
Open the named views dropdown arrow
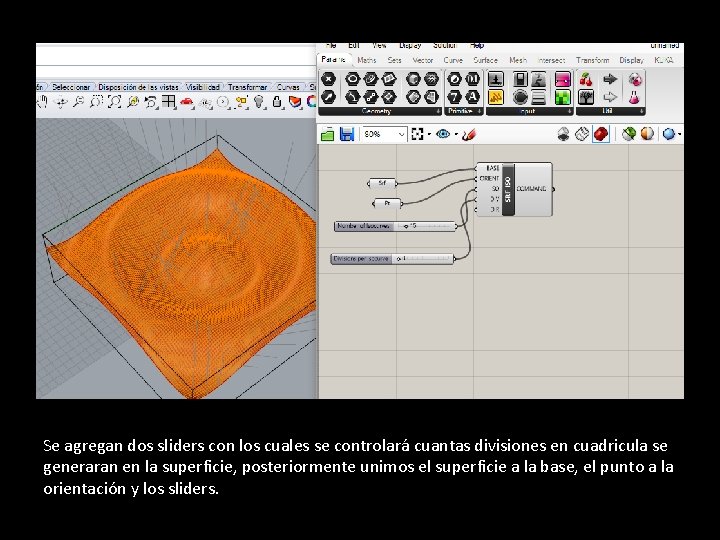pos(456,135)
